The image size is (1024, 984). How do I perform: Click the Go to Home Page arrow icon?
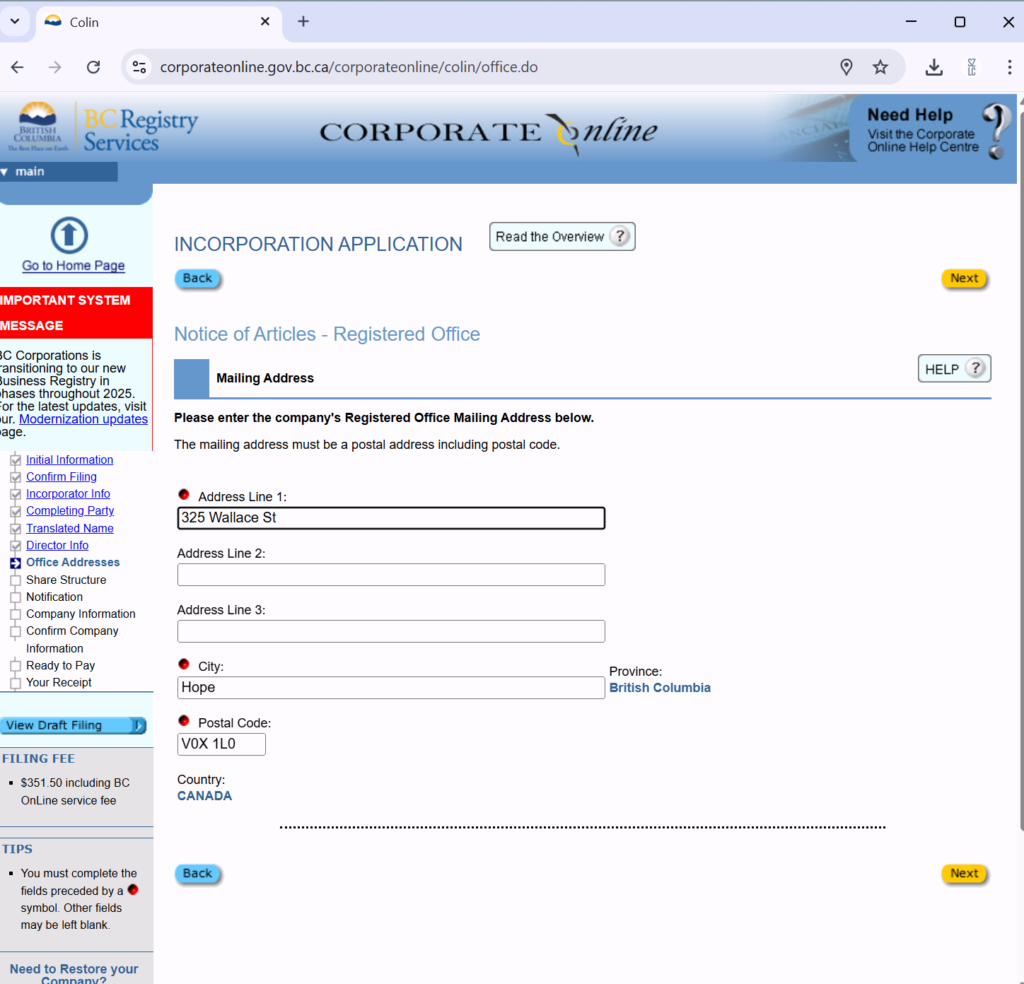click(x=69, y=236)
